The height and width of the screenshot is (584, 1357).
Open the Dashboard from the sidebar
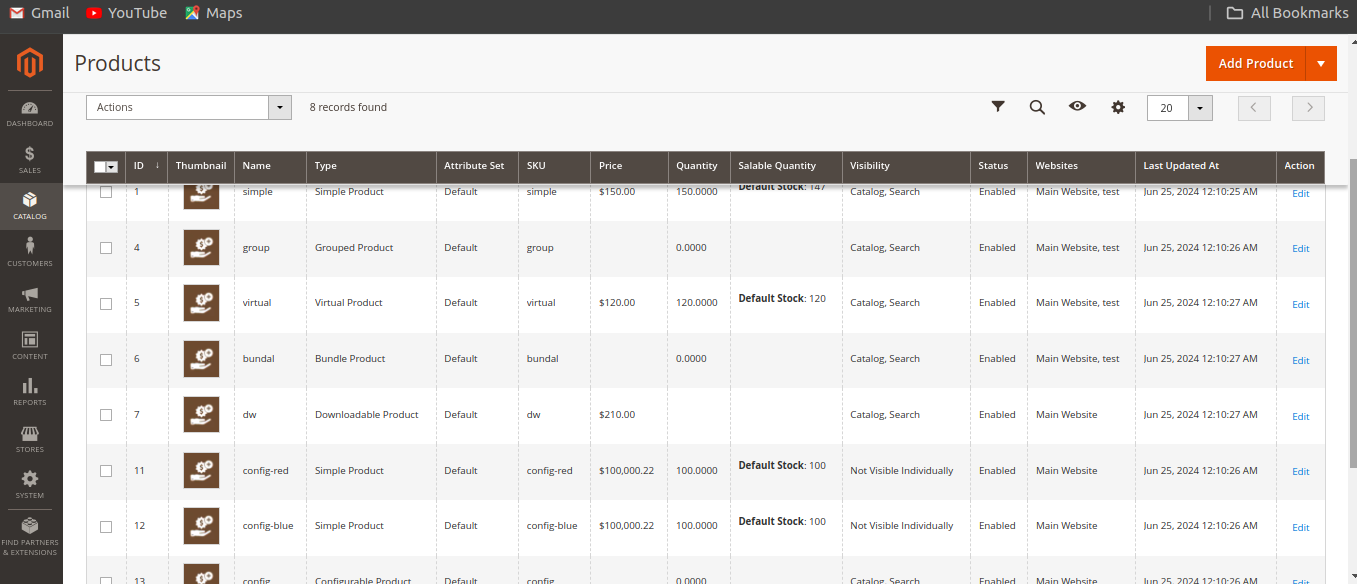30,112
